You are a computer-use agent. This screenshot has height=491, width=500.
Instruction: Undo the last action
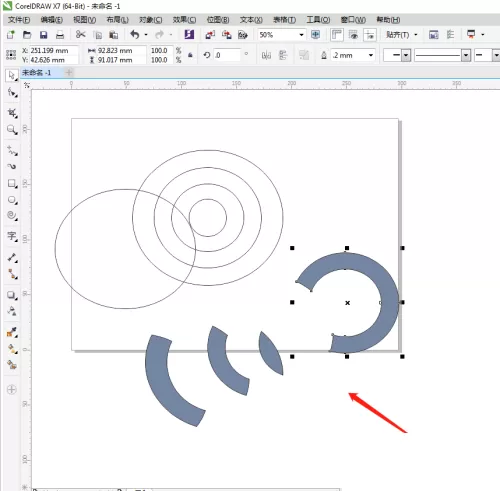tap(135, 34)
